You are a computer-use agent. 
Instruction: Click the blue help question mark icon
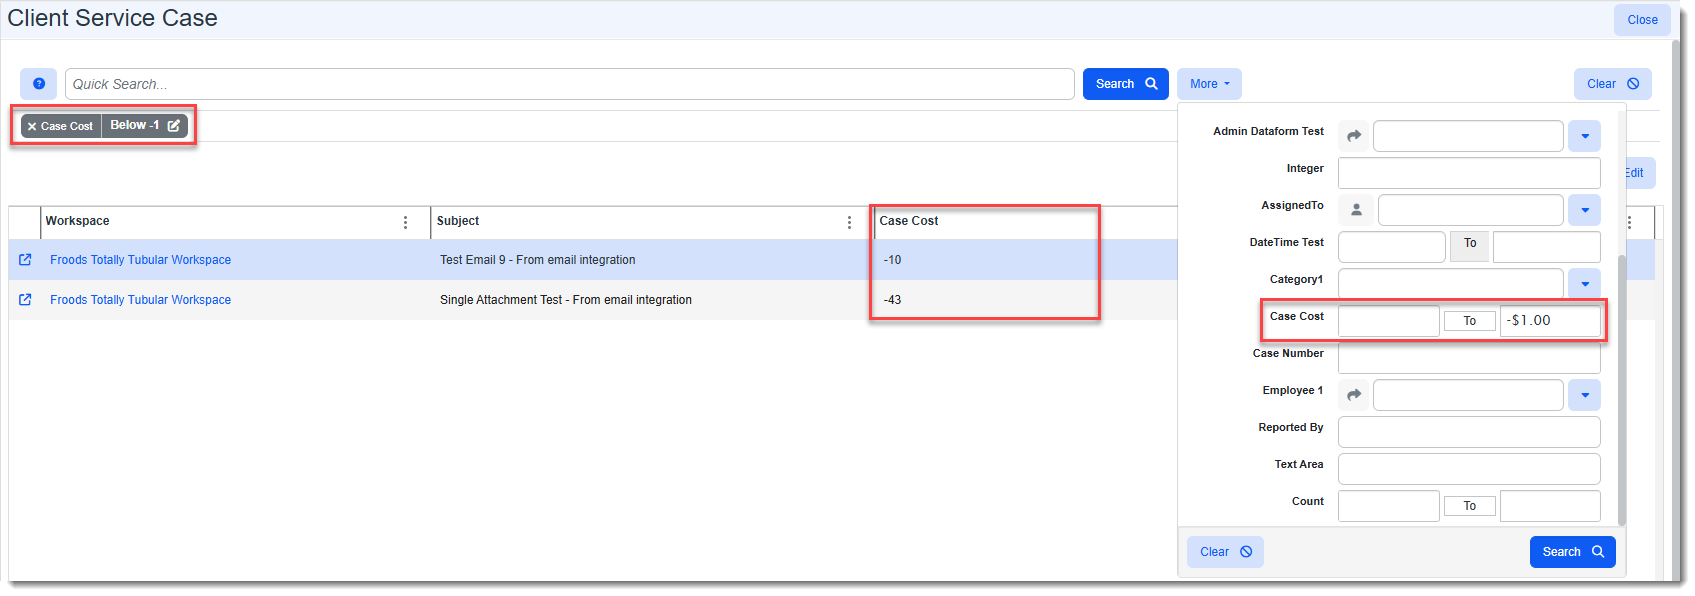[x=39, y=84]
